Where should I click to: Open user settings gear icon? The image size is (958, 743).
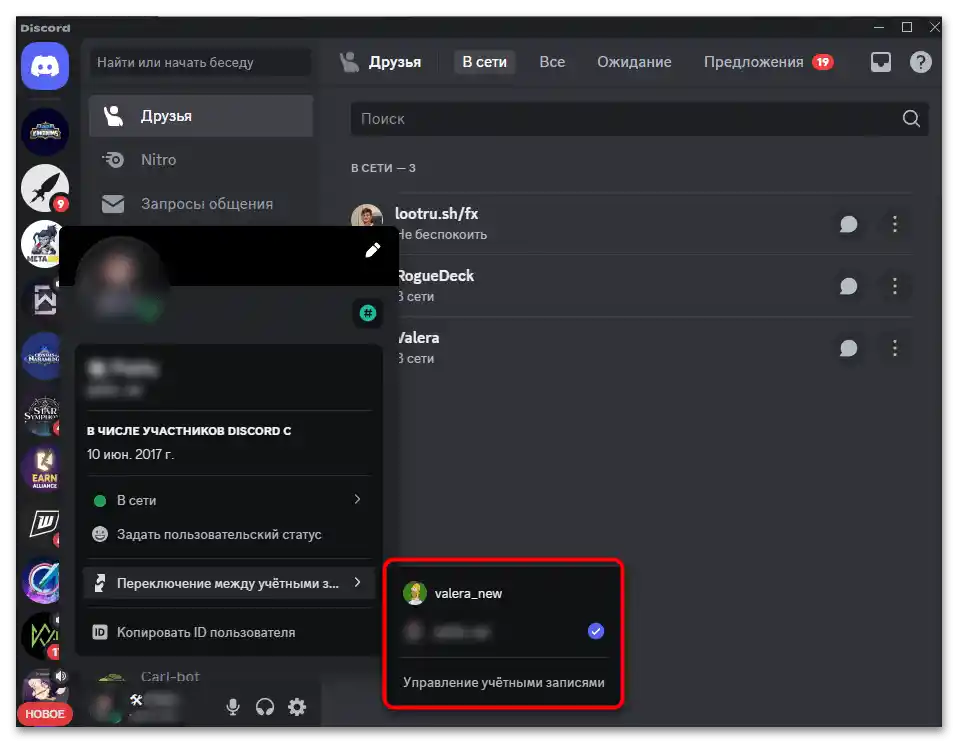tap(297, 707)
